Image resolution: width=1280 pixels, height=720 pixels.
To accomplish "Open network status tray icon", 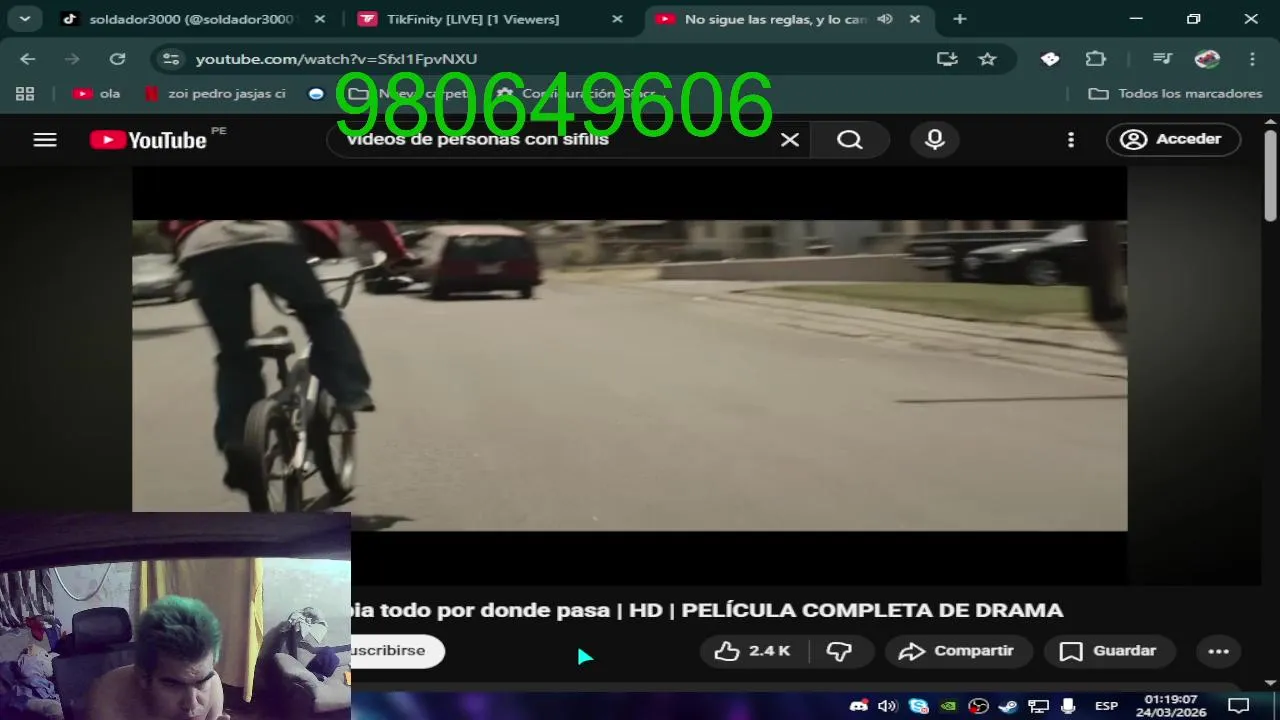I will click(x=1038, y=706).
